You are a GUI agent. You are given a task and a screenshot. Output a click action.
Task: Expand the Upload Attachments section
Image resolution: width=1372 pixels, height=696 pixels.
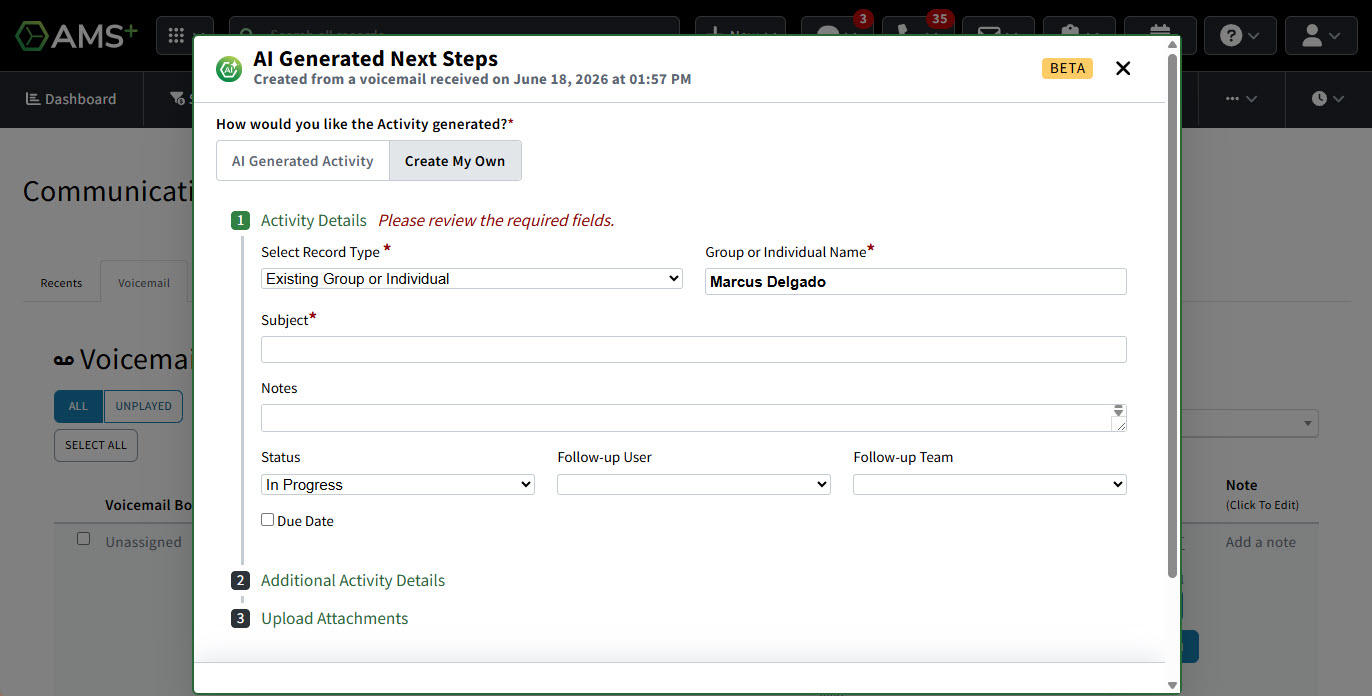tap(335, 619)
